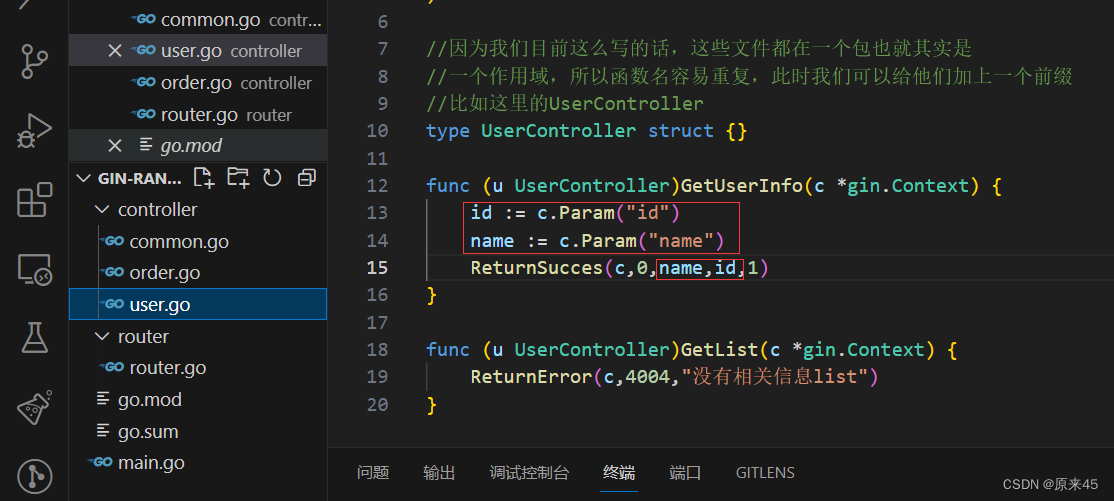Screen dimensions: 1114x501
Task: Open the GitLens icon in activity bar
Action: [33, 476]
